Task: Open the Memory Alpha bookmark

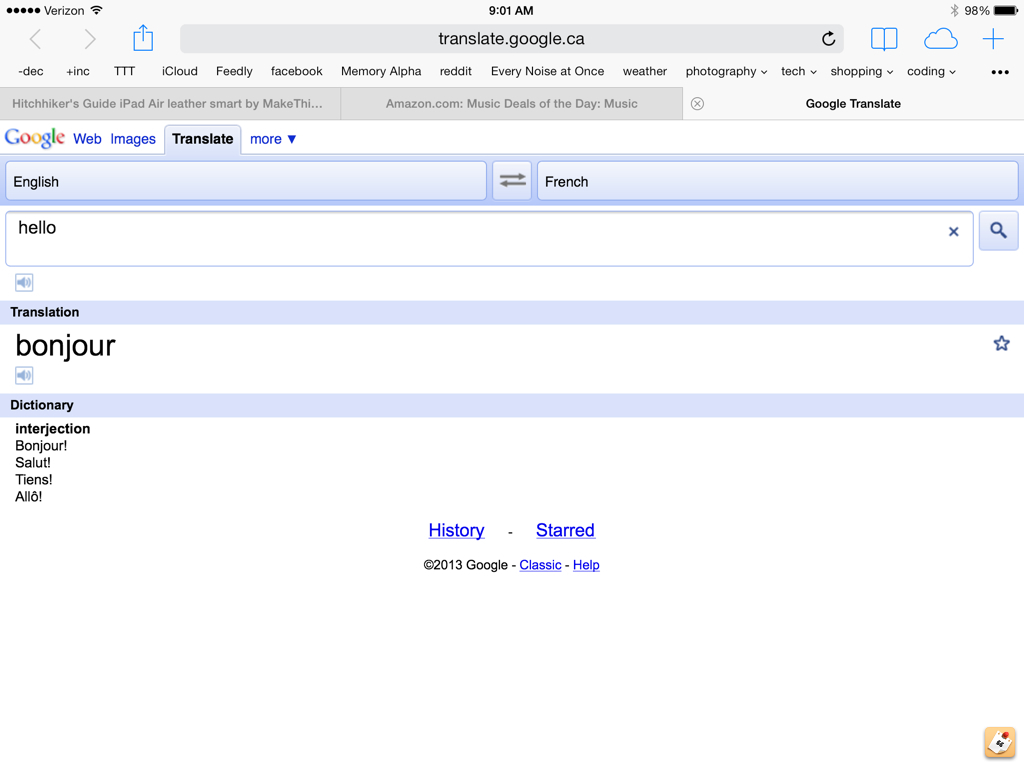Action: coord(381,71)
